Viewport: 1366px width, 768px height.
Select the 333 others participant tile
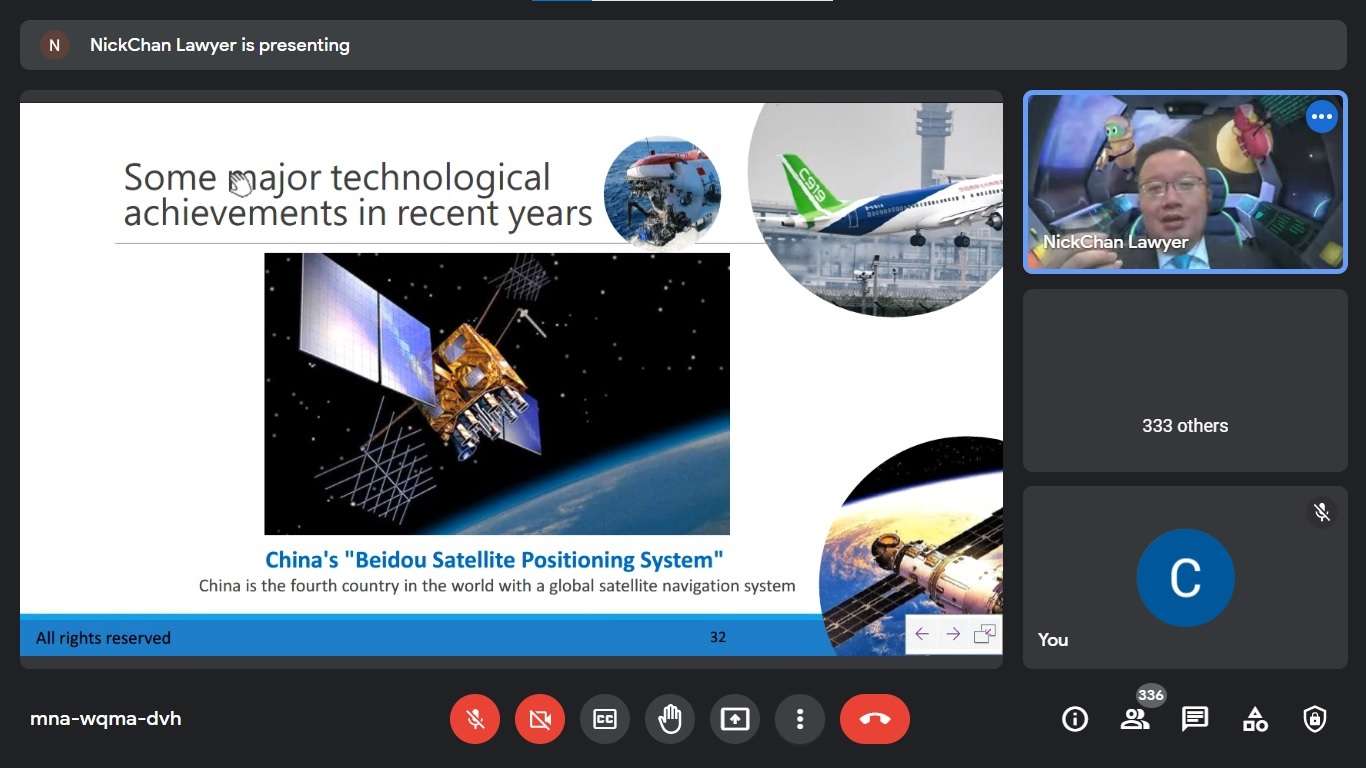[x=1185, y=381]
